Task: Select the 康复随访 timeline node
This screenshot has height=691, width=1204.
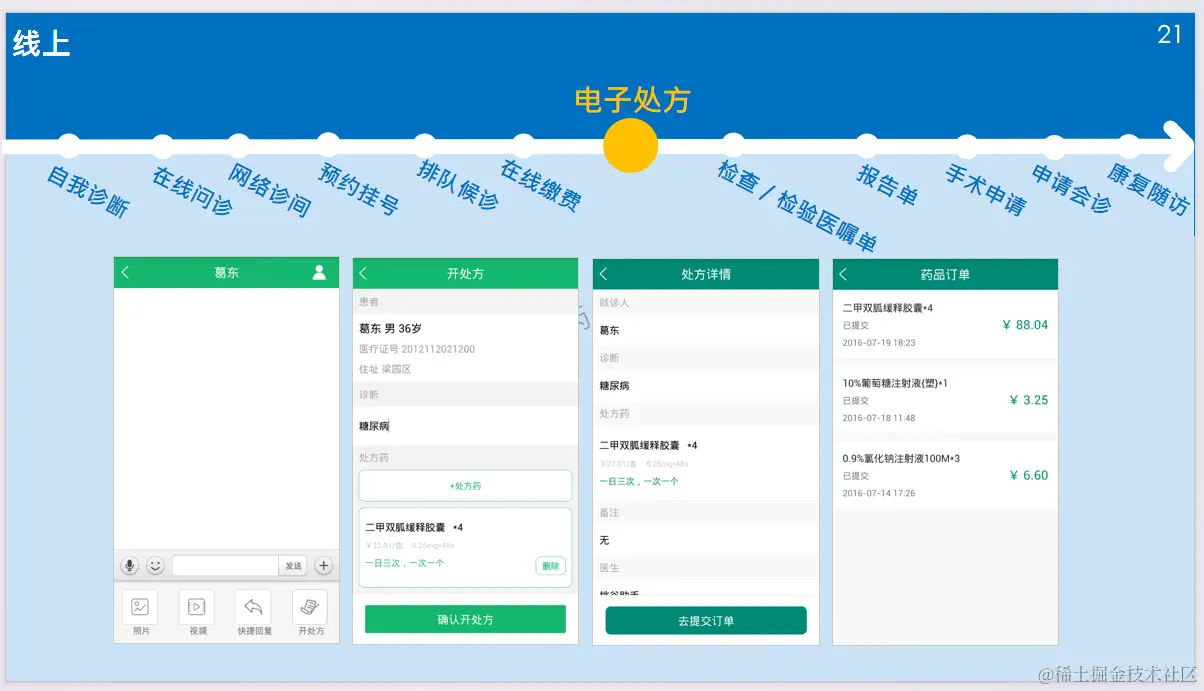Action: click(x=1129, y=146)
